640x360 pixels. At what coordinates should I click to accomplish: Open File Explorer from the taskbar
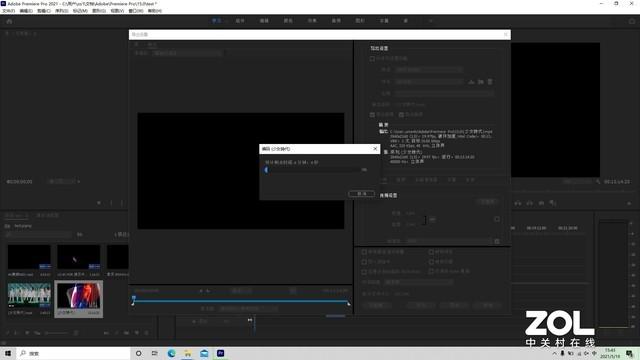(188, 353)
